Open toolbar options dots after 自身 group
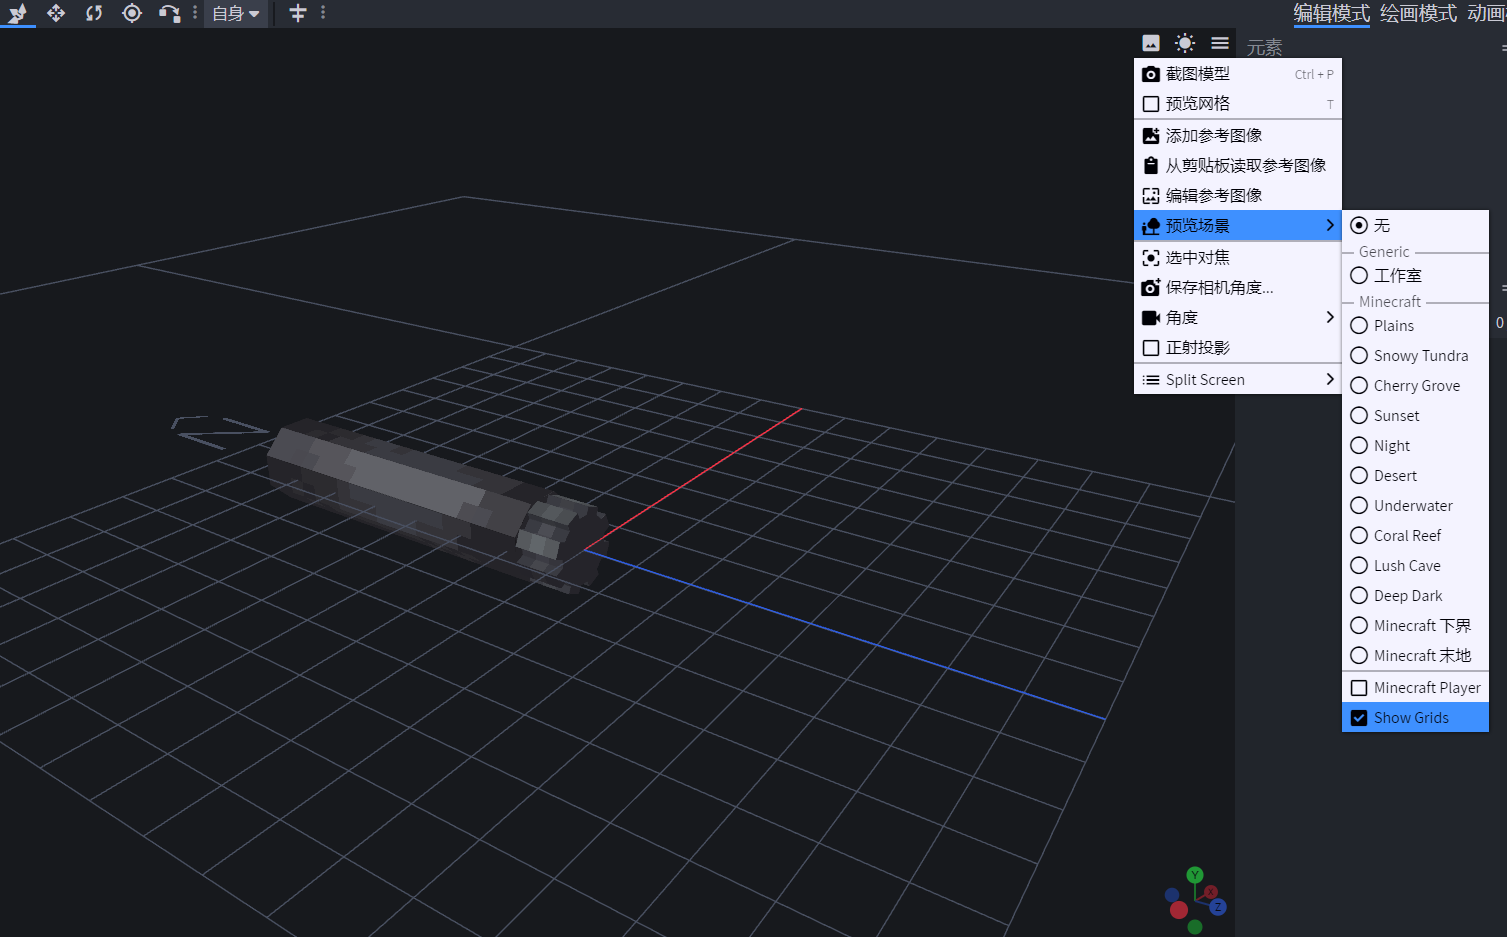 (323, 13)
